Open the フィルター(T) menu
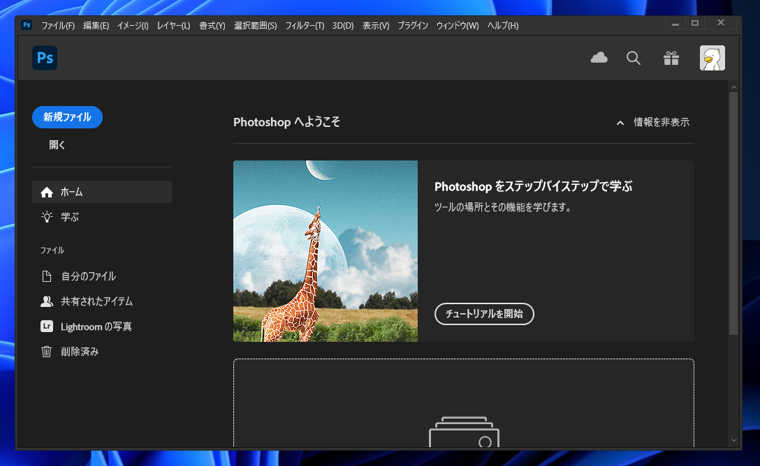 304,26
